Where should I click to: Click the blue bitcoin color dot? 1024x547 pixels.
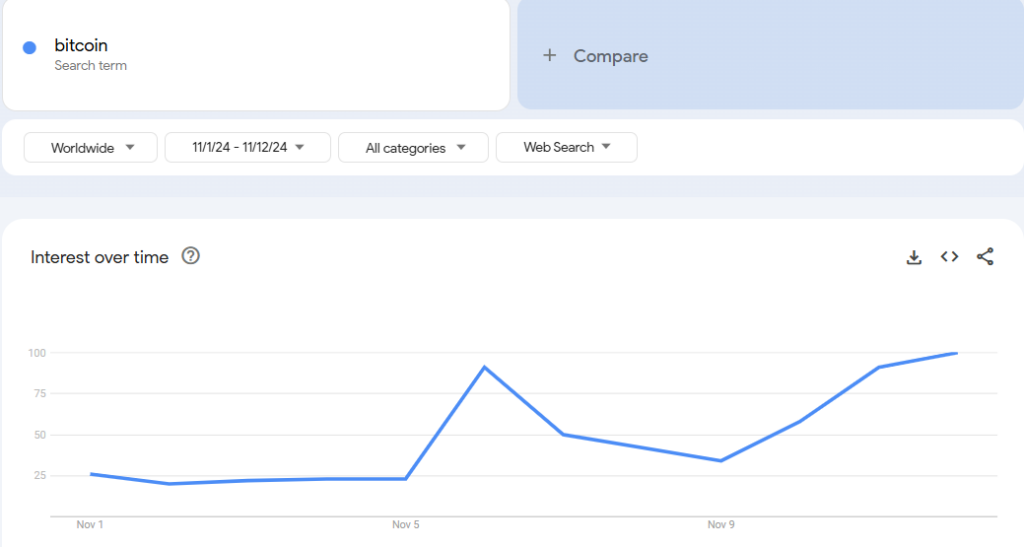point(29,48)
